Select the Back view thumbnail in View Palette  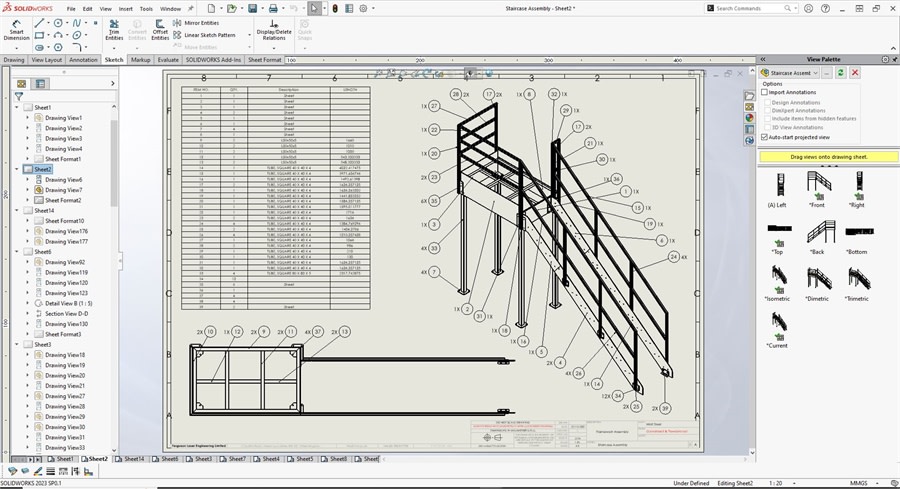pyautogui.click(x=822, y=233)
